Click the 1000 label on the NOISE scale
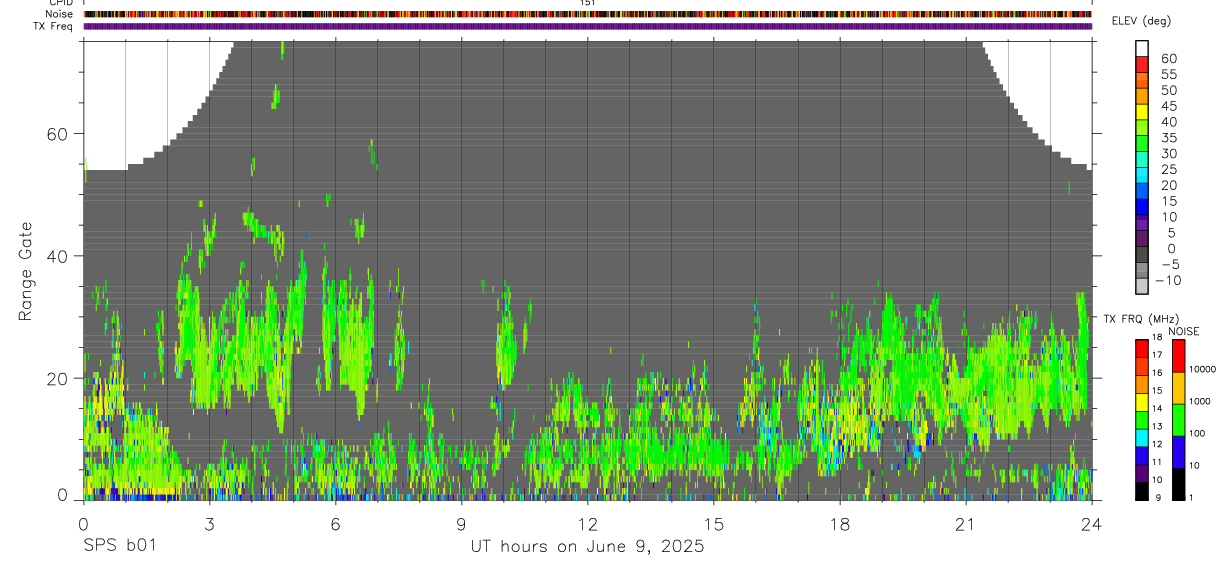The image size is (1228, 567). pos(1199,401)
